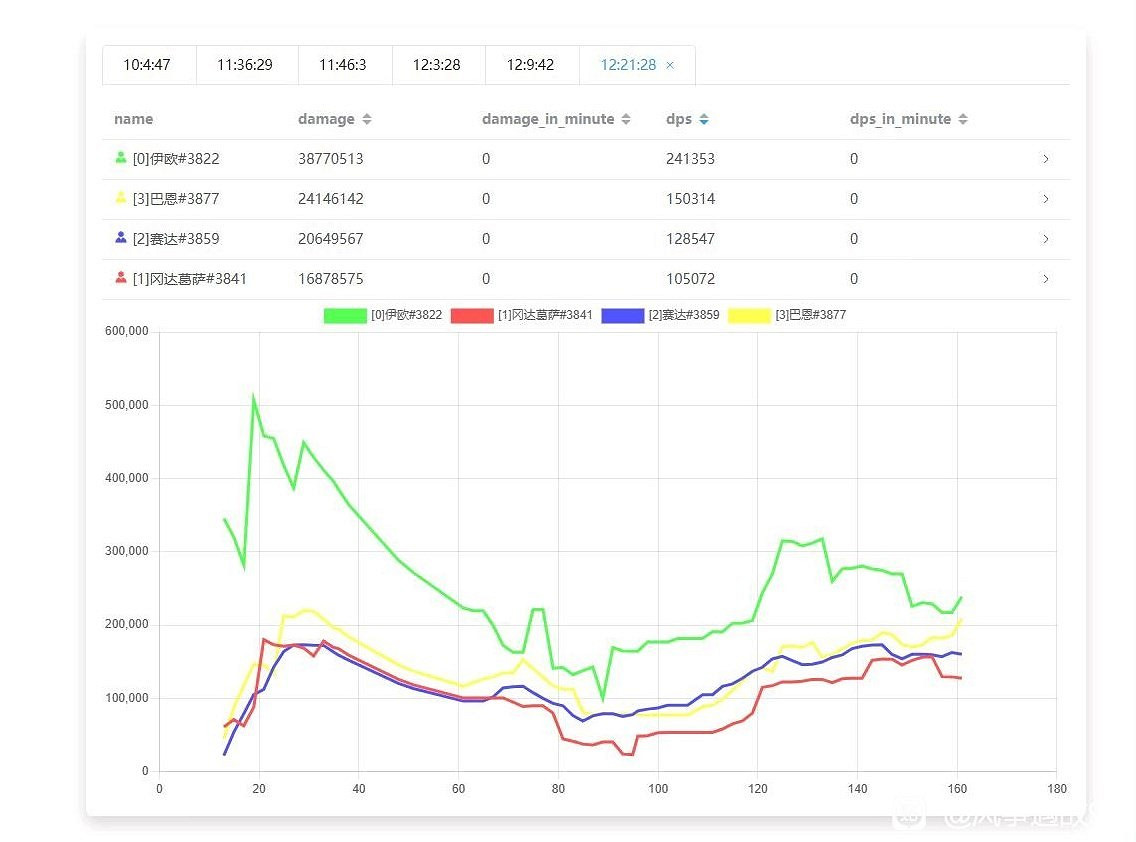This screenshot has height=842, width=1136.
Task: Expand the 冈达葛萨#3841 row chevron
Action: click(1046, 279)
